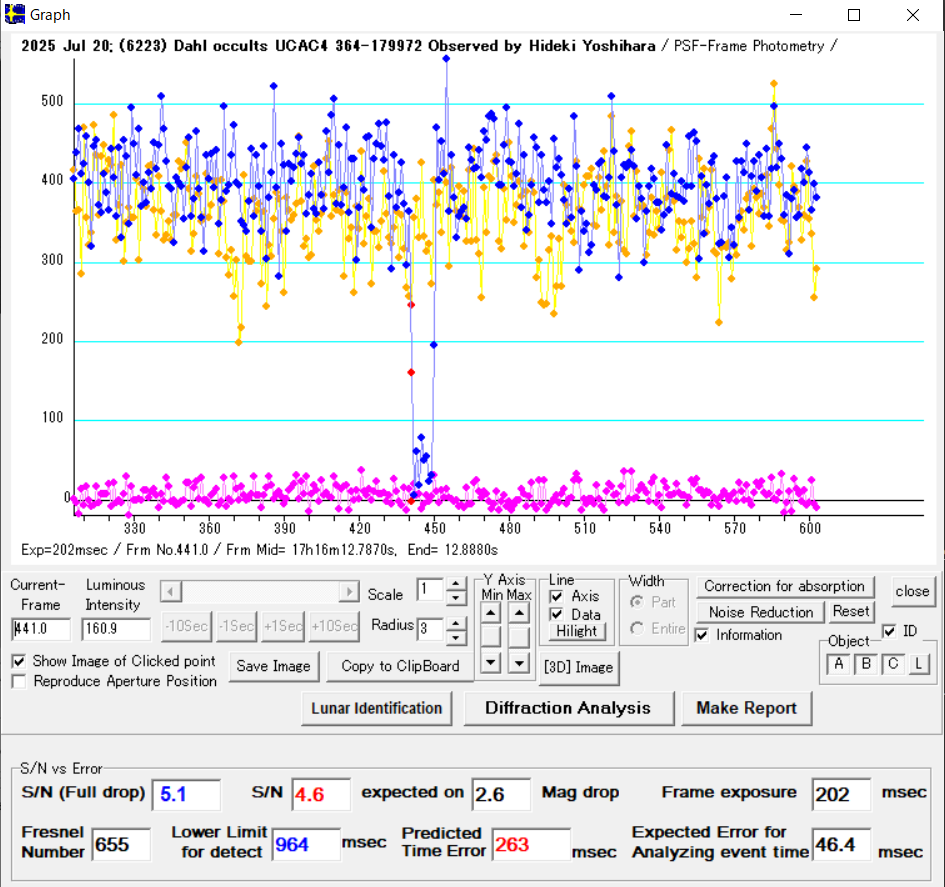Screen dimensions: 945x887
Task: Increase Scale with up spinner arrow
Action: [x=456, y=584]
